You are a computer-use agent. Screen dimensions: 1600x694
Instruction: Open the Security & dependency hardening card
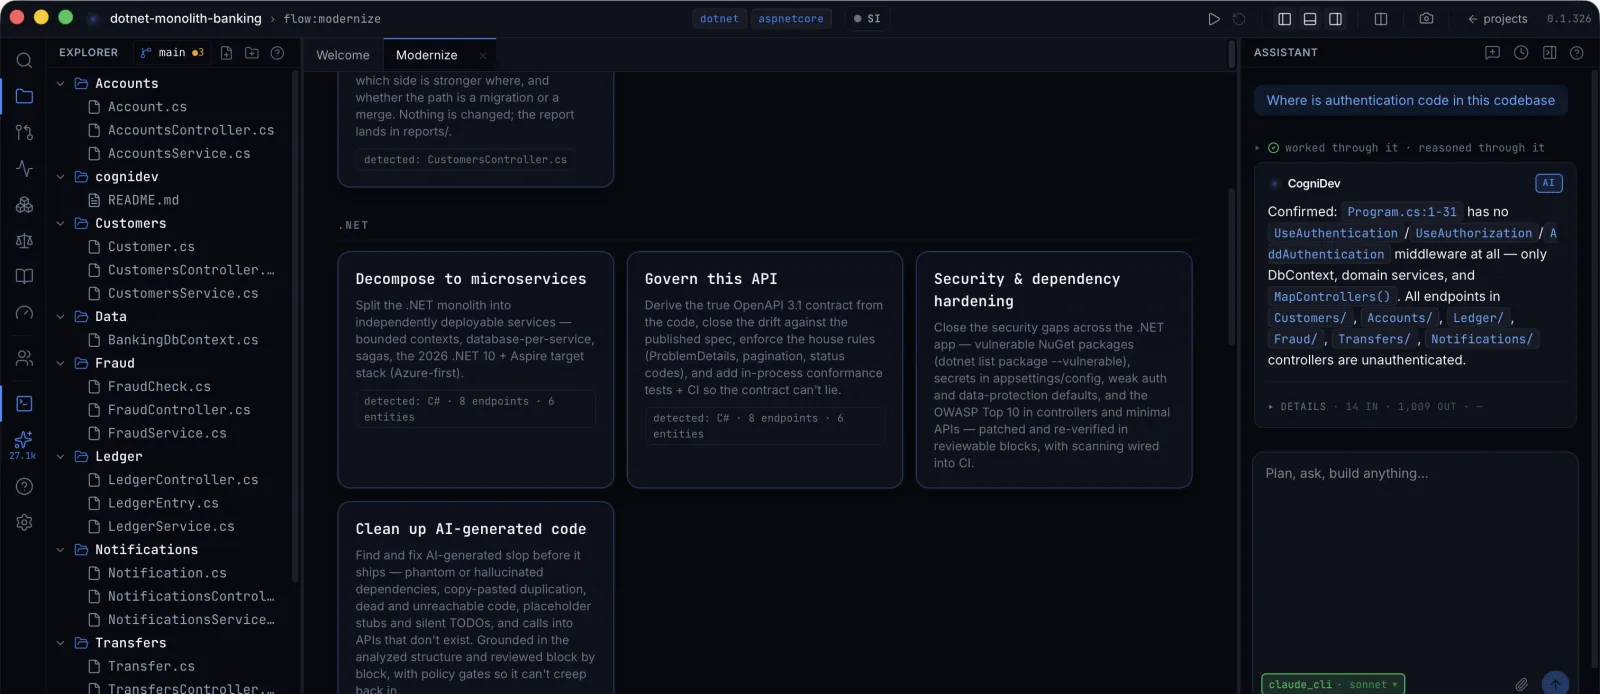point(1054,369)
